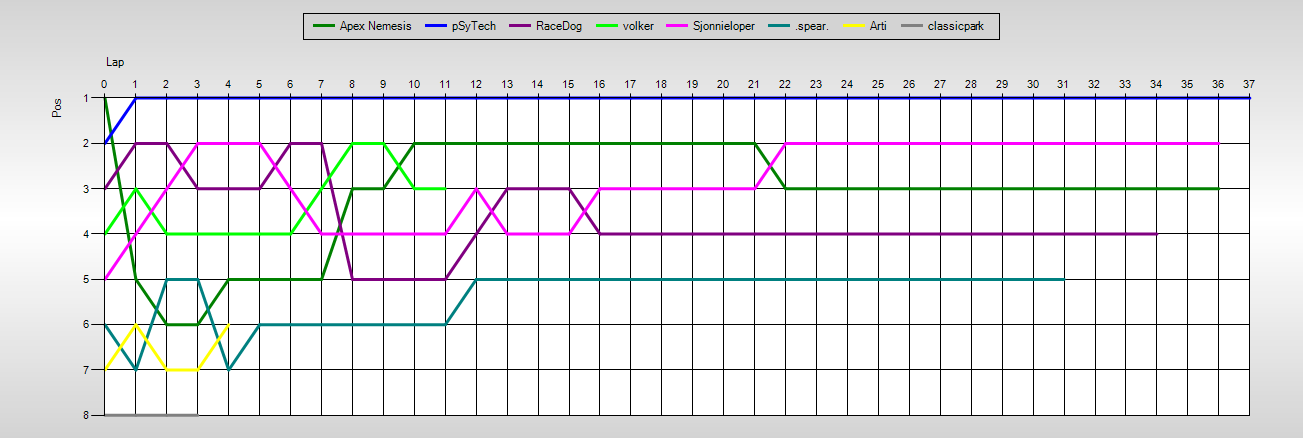Viewport: 1303px width, 438px height.
Task: Click the Lap axis title
Action: pyautogui.click(x=114, y=62)
